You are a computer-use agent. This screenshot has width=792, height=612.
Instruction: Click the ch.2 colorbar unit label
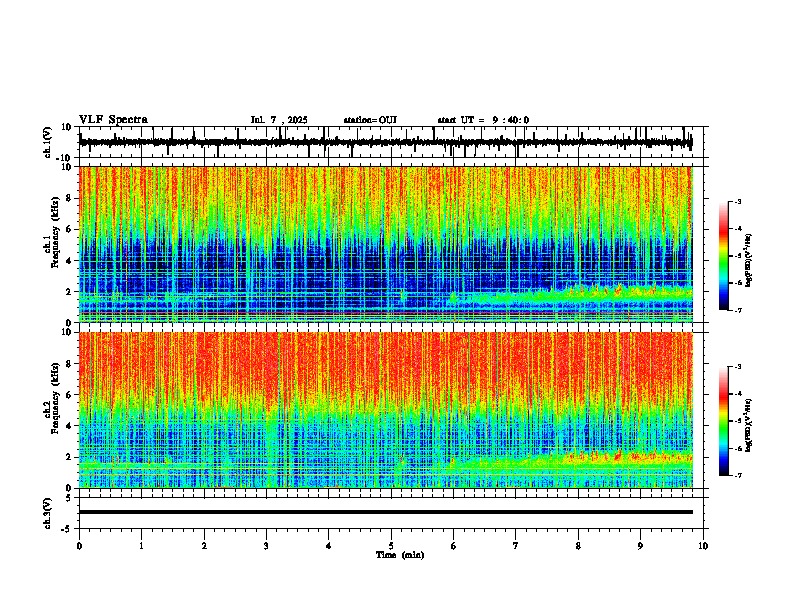tap(748, 425)
